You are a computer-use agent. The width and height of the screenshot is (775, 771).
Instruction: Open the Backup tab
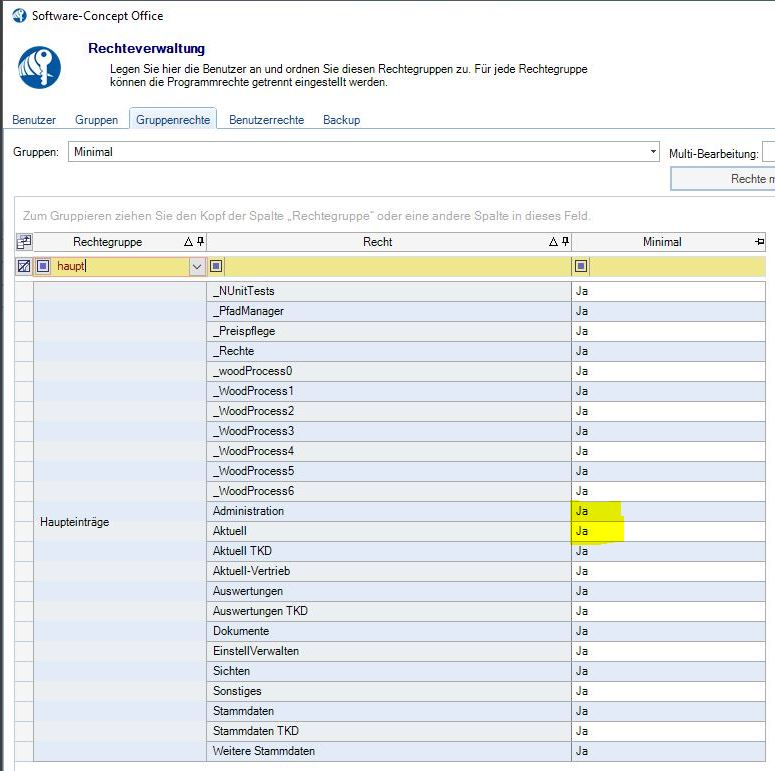point(341,120)
